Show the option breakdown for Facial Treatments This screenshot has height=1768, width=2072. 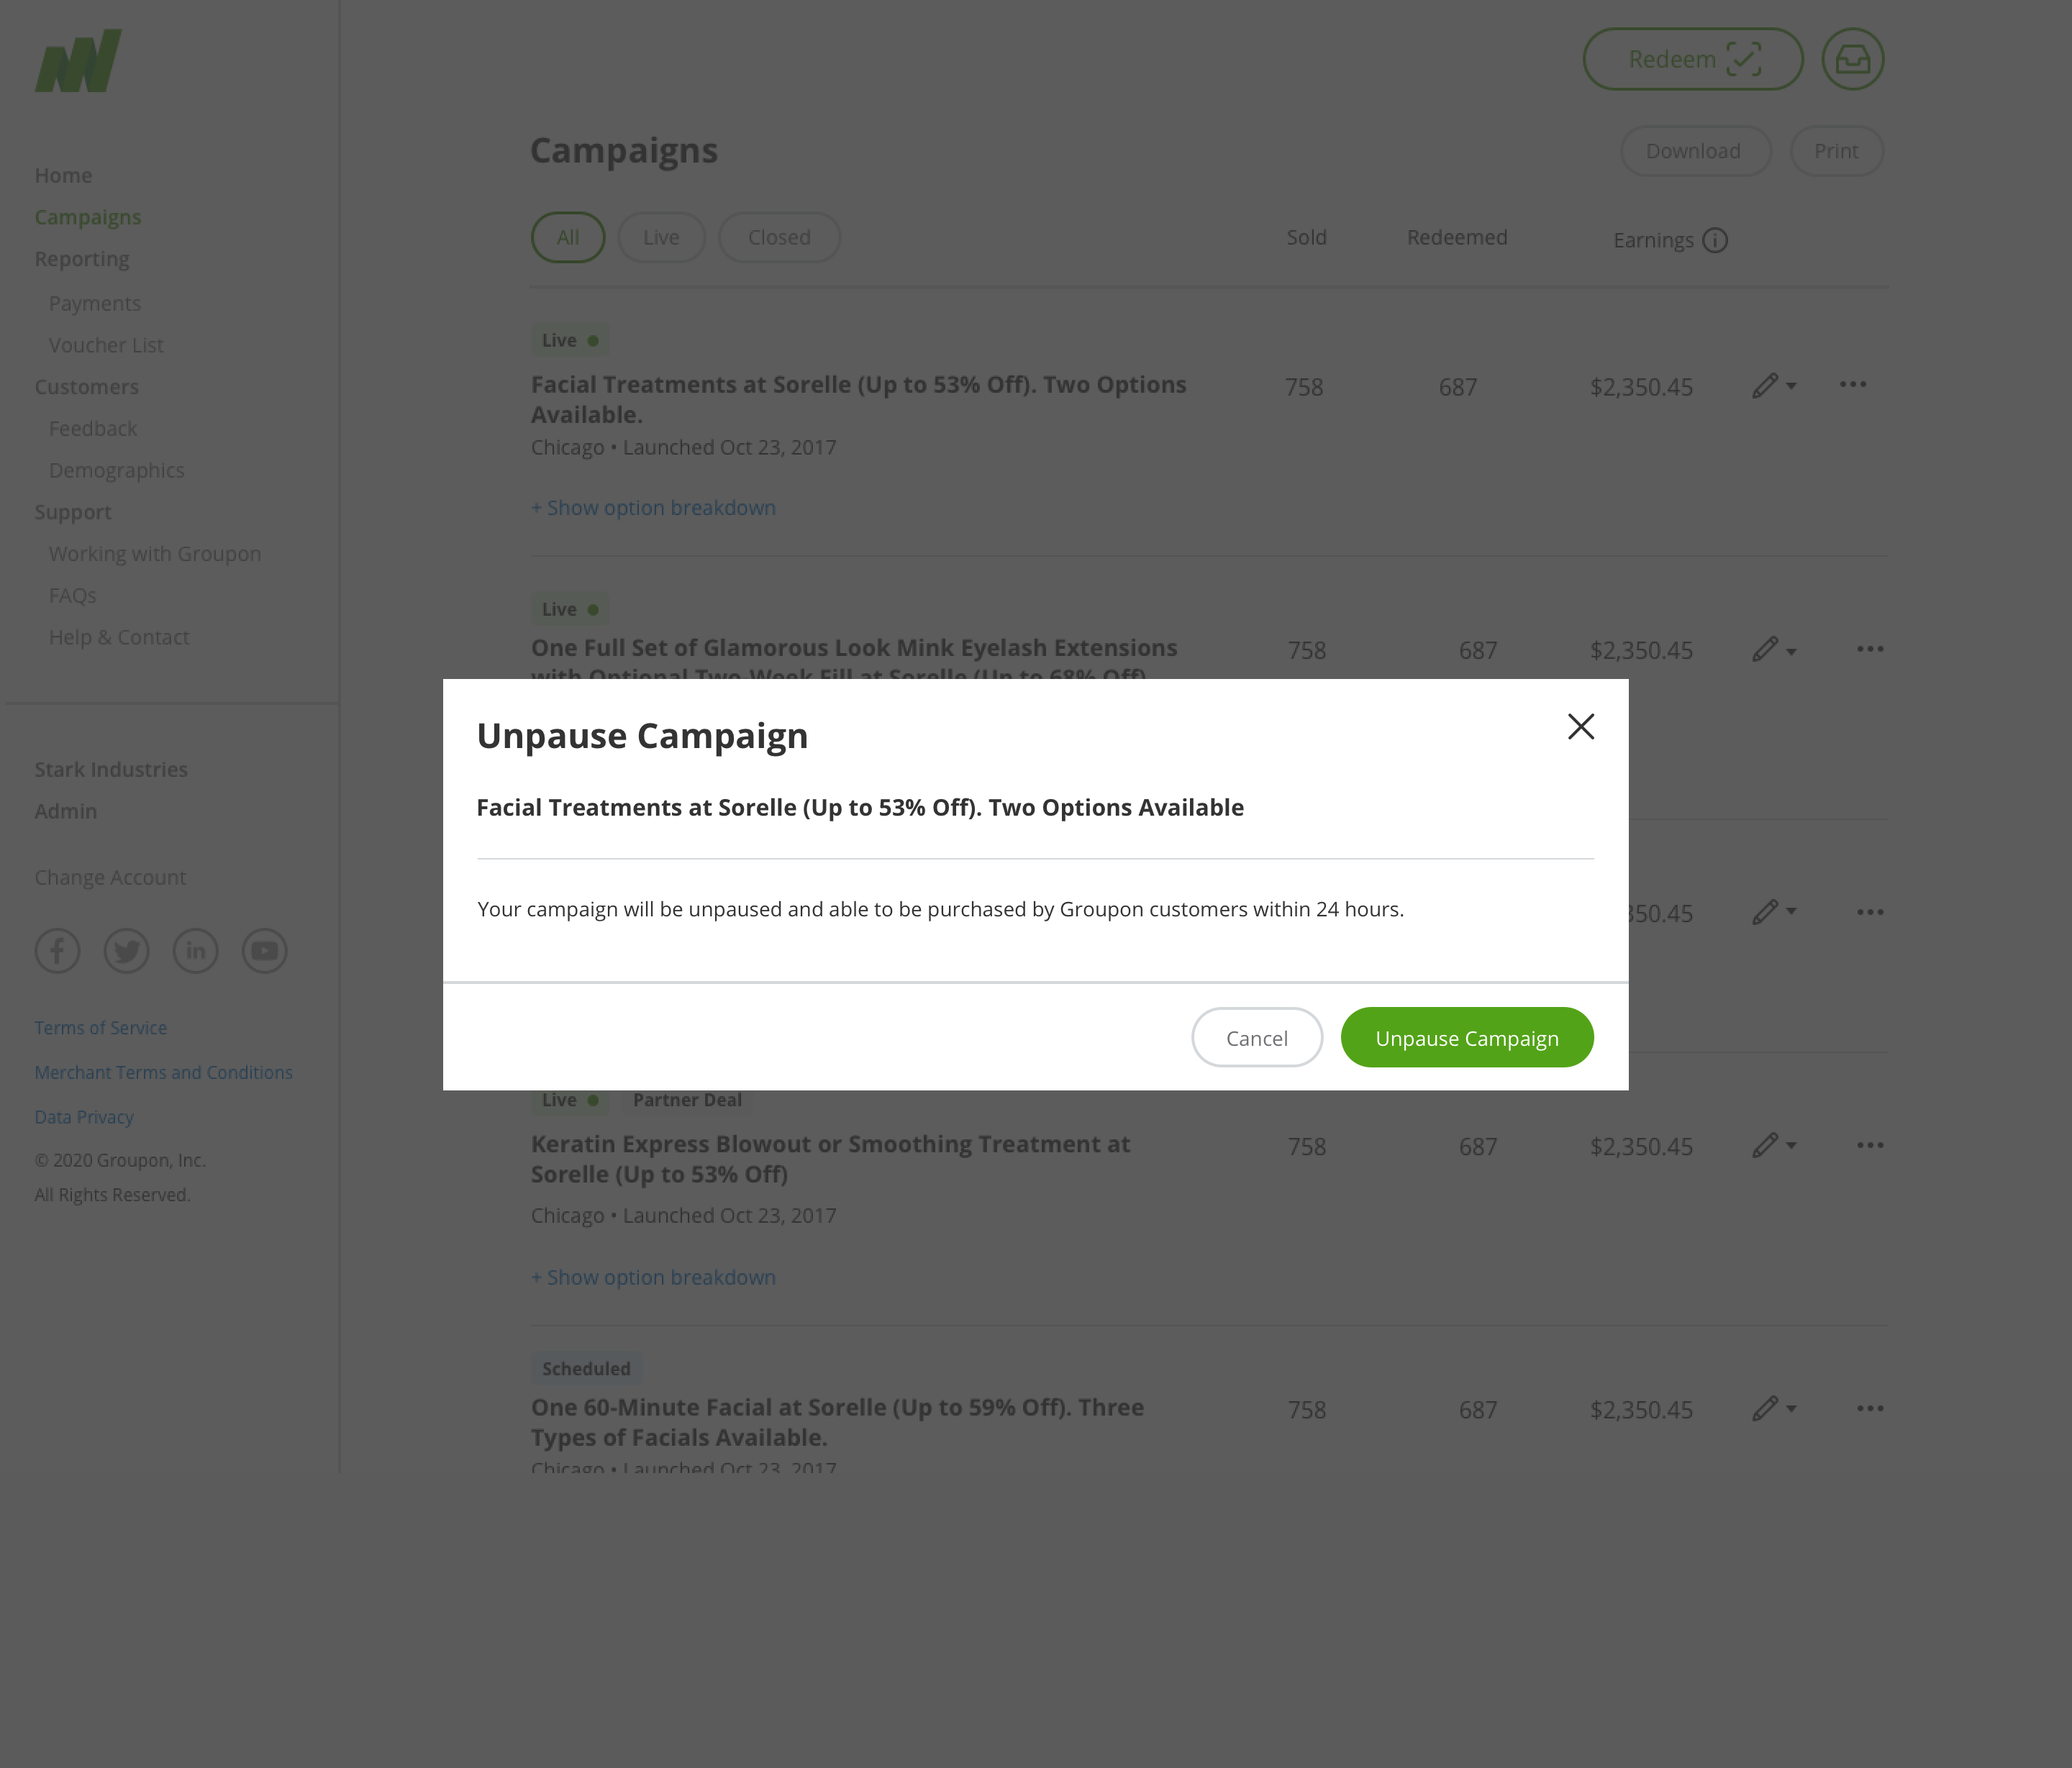tap(653, 508)
